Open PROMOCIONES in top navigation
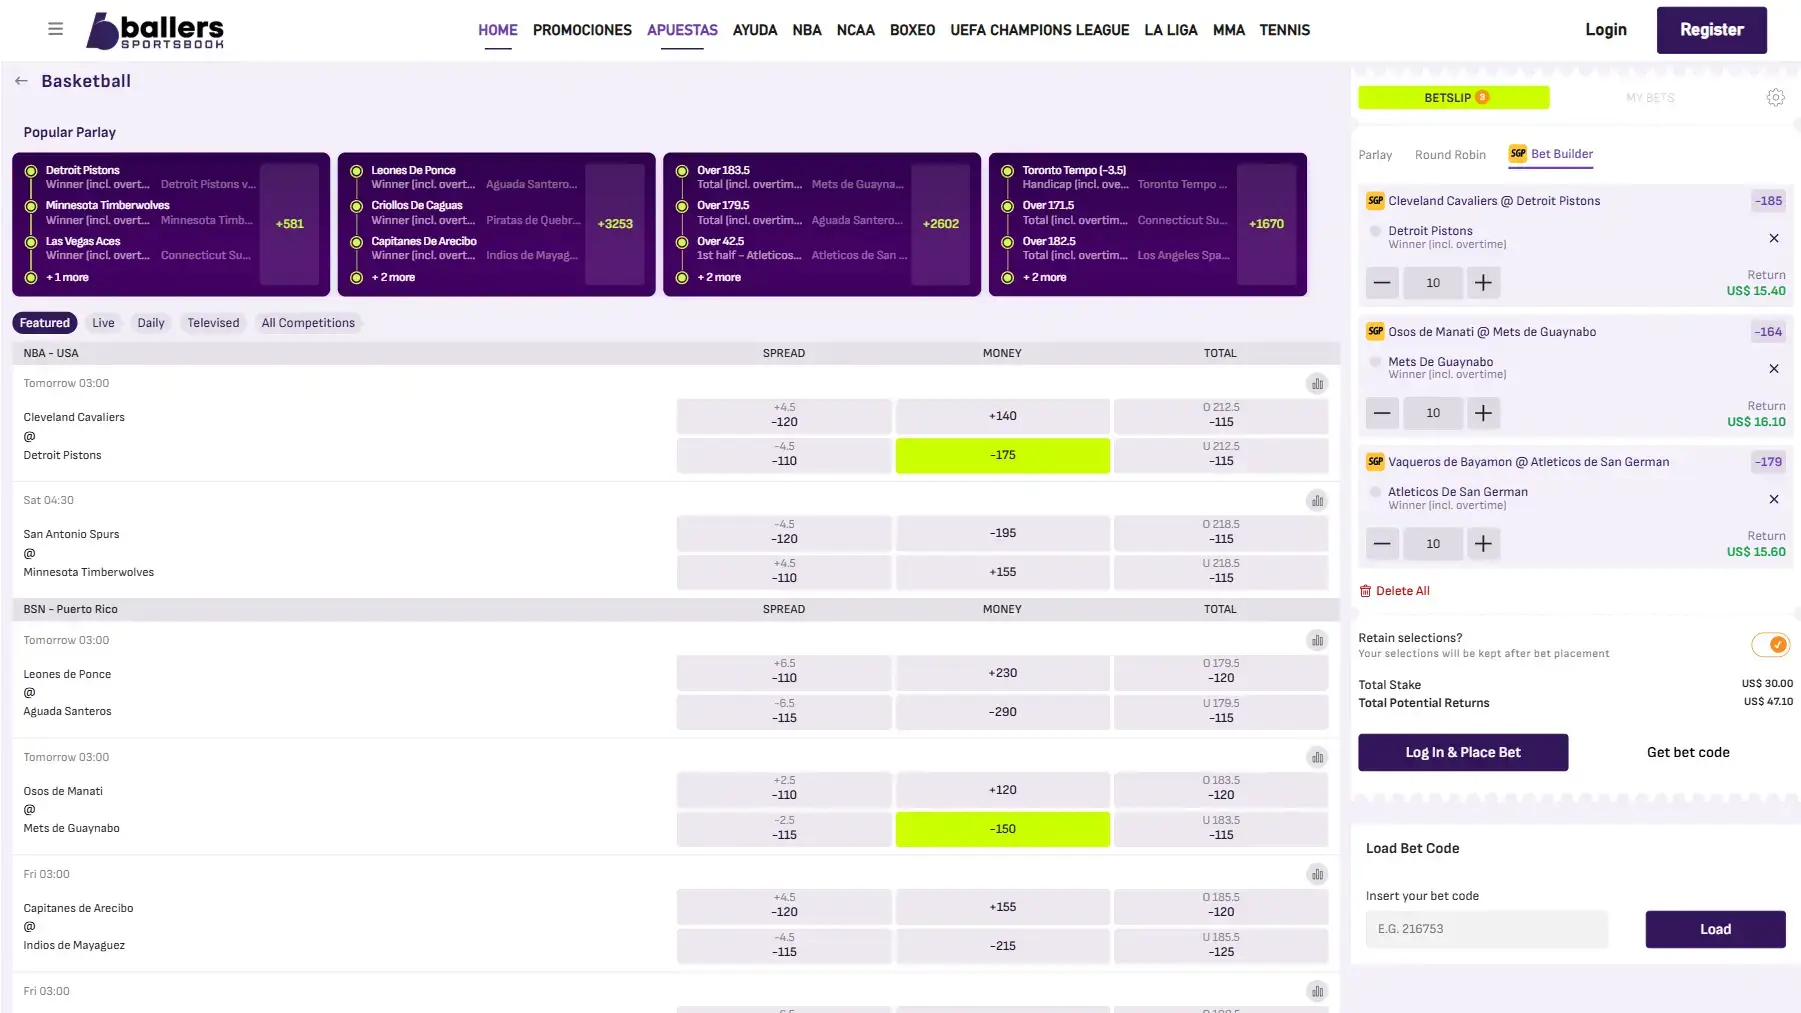This screenshot has width=1801, height=1013. tap(582, 30)
